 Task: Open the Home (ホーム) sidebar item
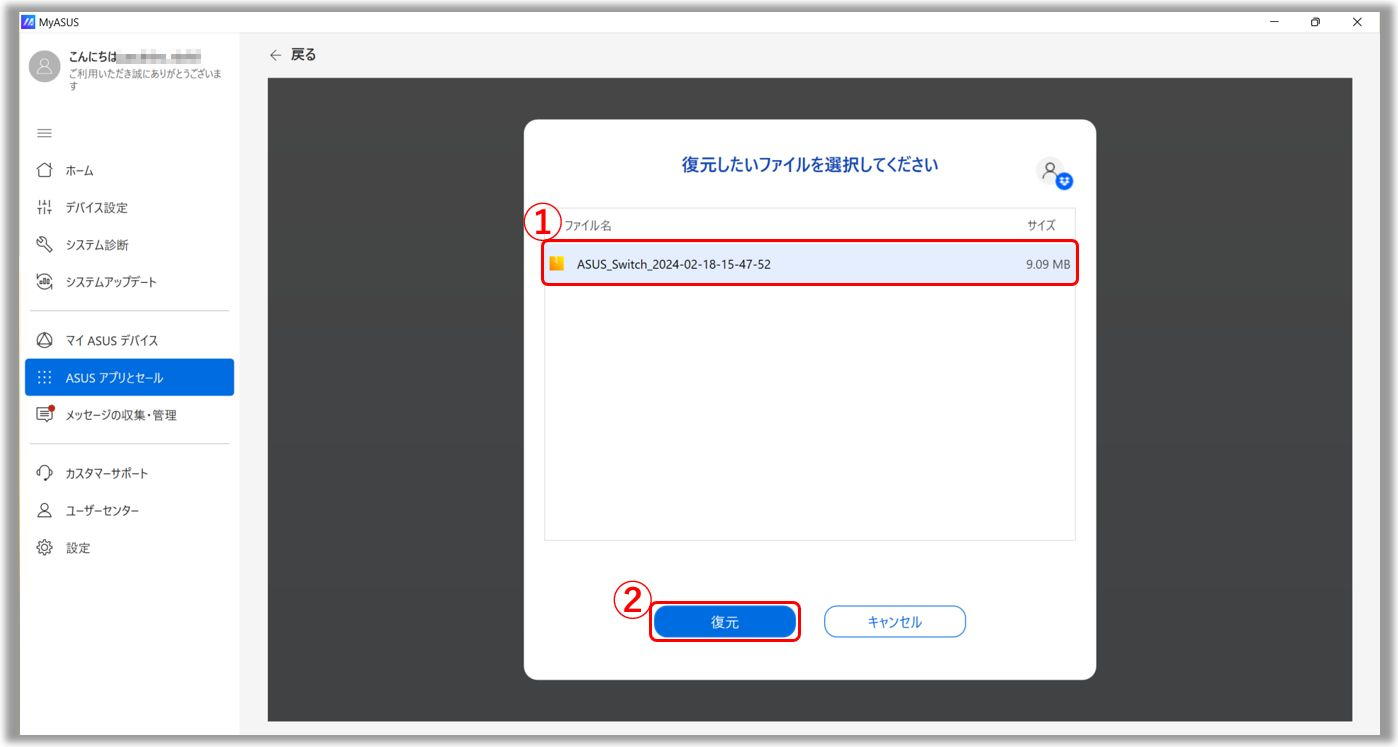click(129, 171)
